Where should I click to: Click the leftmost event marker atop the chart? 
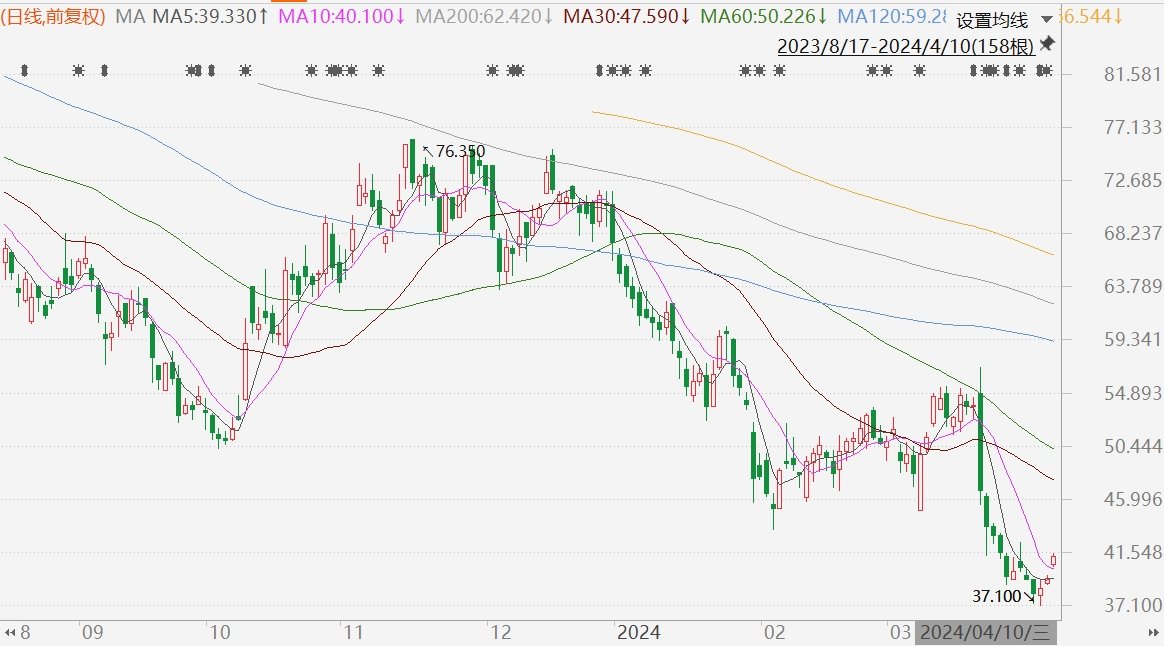point(25,70)
